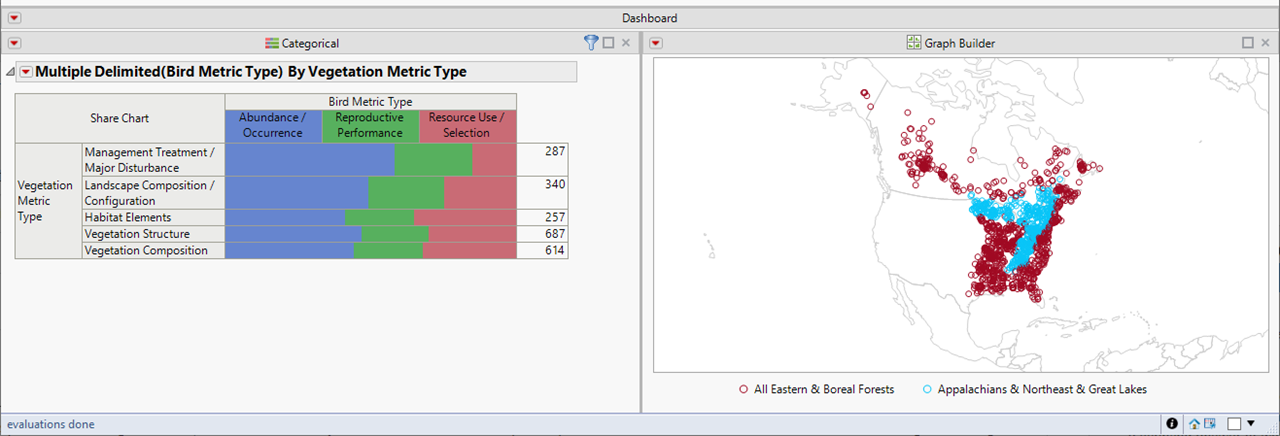Click blue share bar in Vegetation Structure row
1280x436 pixels.
click(x=294, y=234)
